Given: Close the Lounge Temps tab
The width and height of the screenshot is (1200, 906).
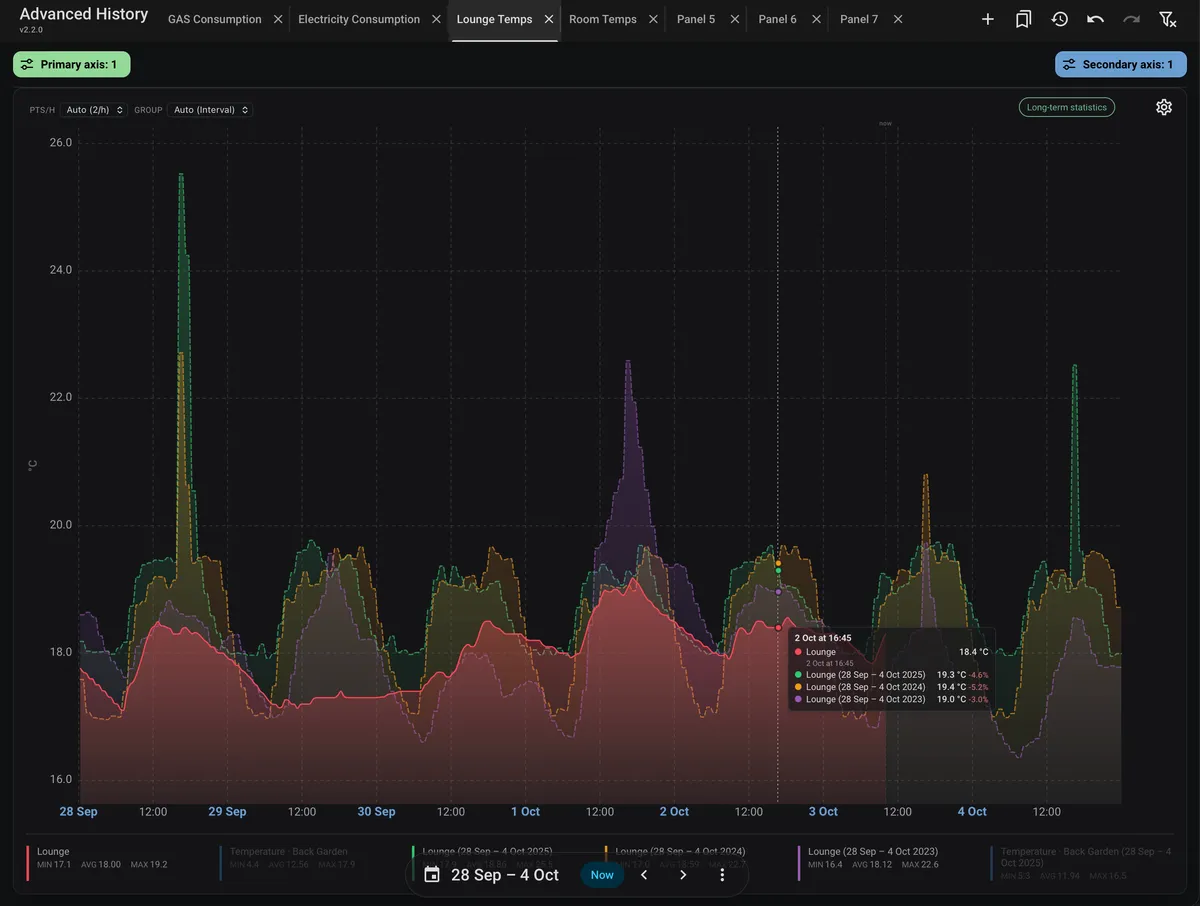Looking at the screenshot, I should pyautogui.click(x=549, y=19).
